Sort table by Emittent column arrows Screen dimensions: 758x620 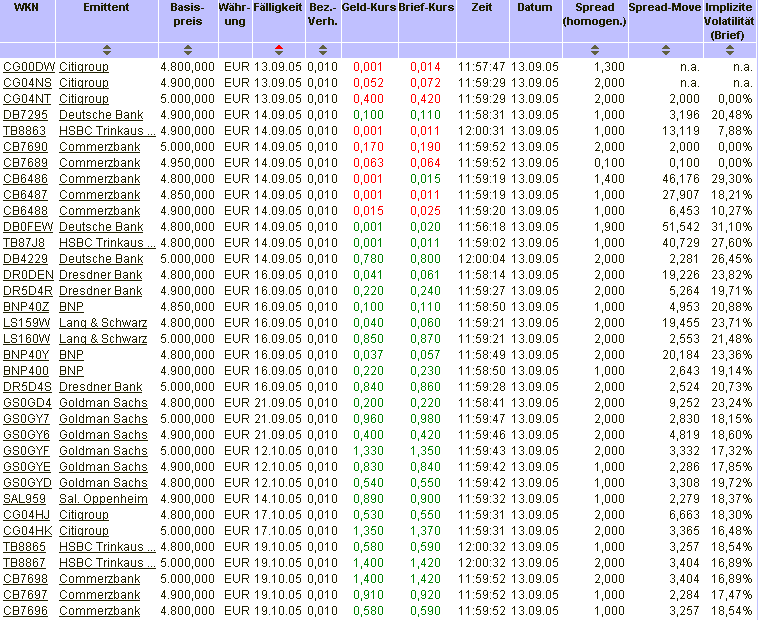point(107,50)
